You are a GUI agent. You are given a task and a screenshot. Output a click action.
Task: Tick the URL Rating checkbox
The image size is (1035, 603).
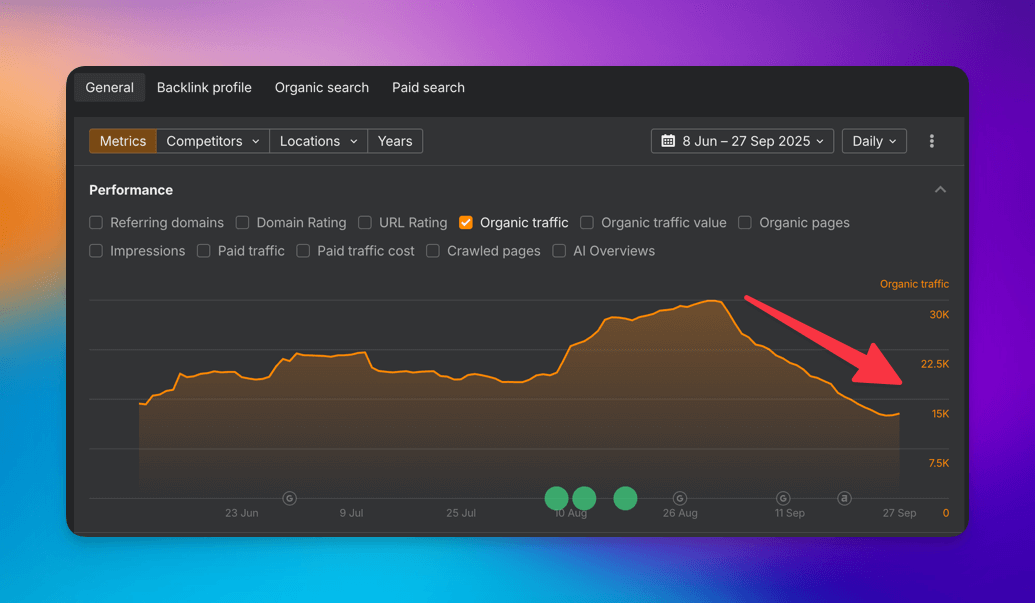coord(365,223)
